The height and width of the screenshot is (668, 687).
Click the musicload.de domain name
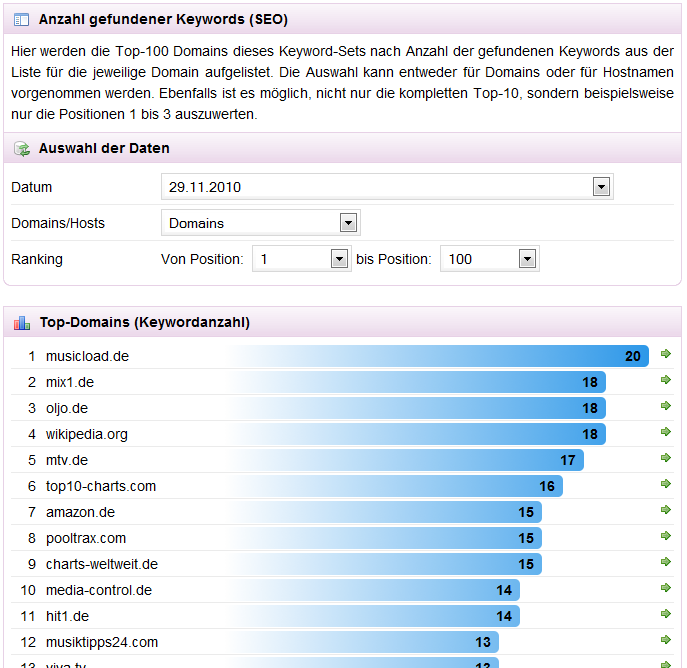click(x=87, y=356)
